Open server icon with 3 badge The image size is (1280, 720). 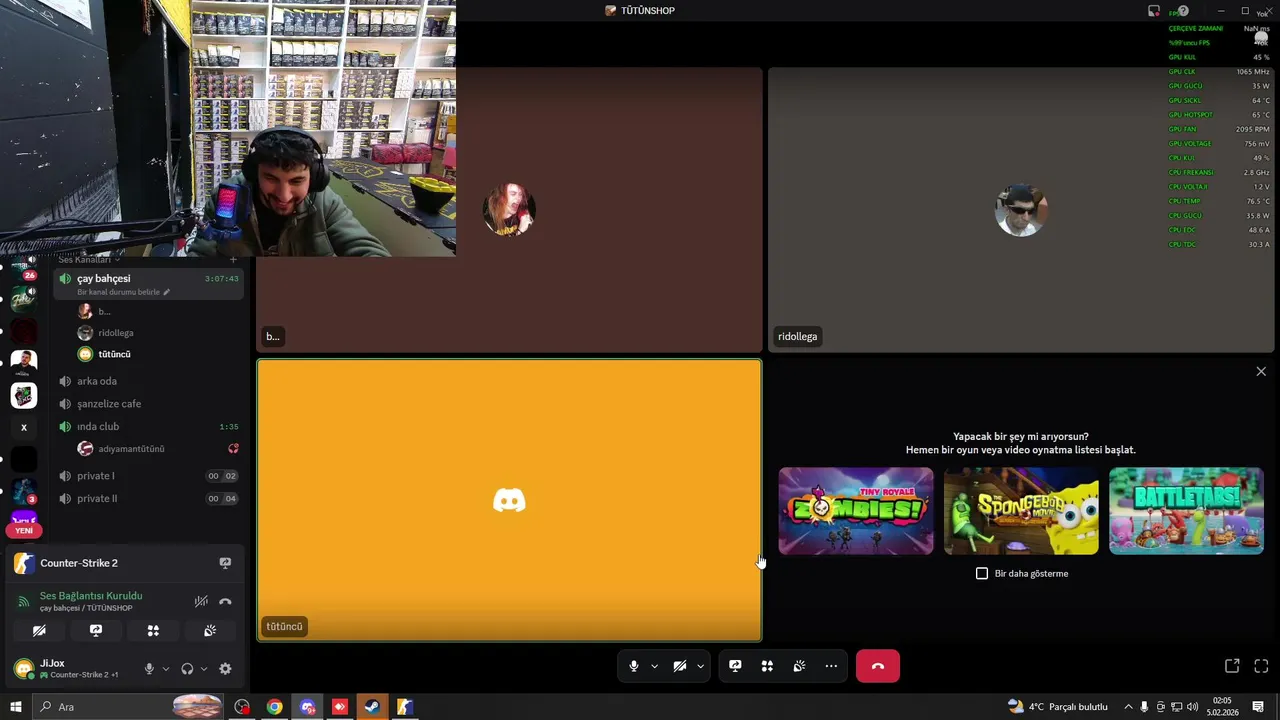point(24,491)
